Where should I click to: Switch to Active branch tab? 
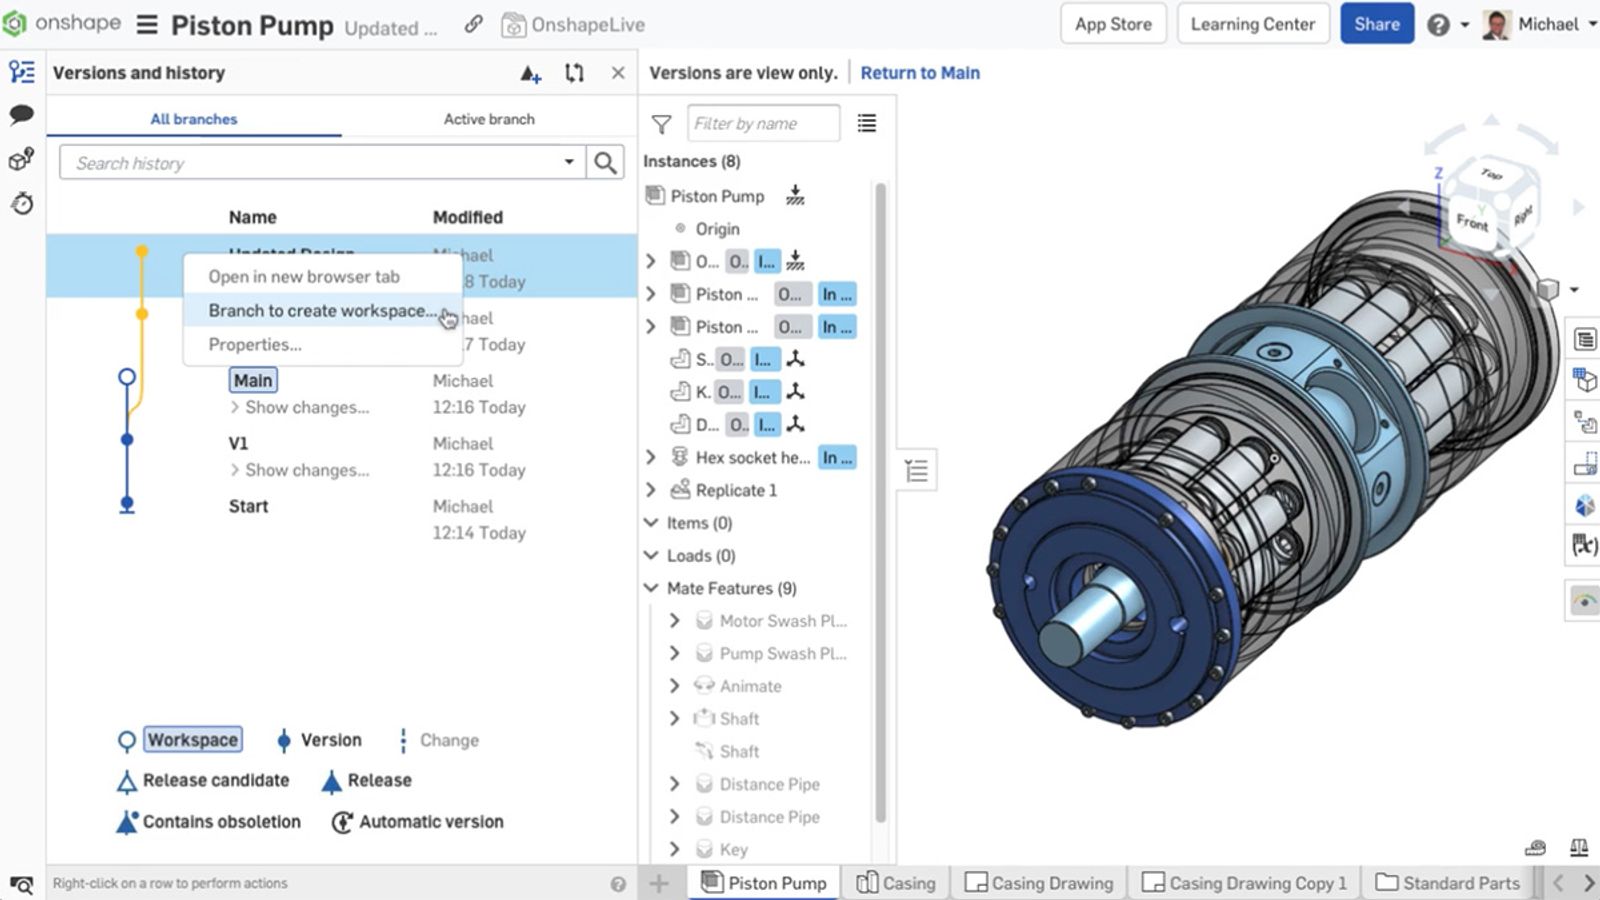click(x=489, y=119)
